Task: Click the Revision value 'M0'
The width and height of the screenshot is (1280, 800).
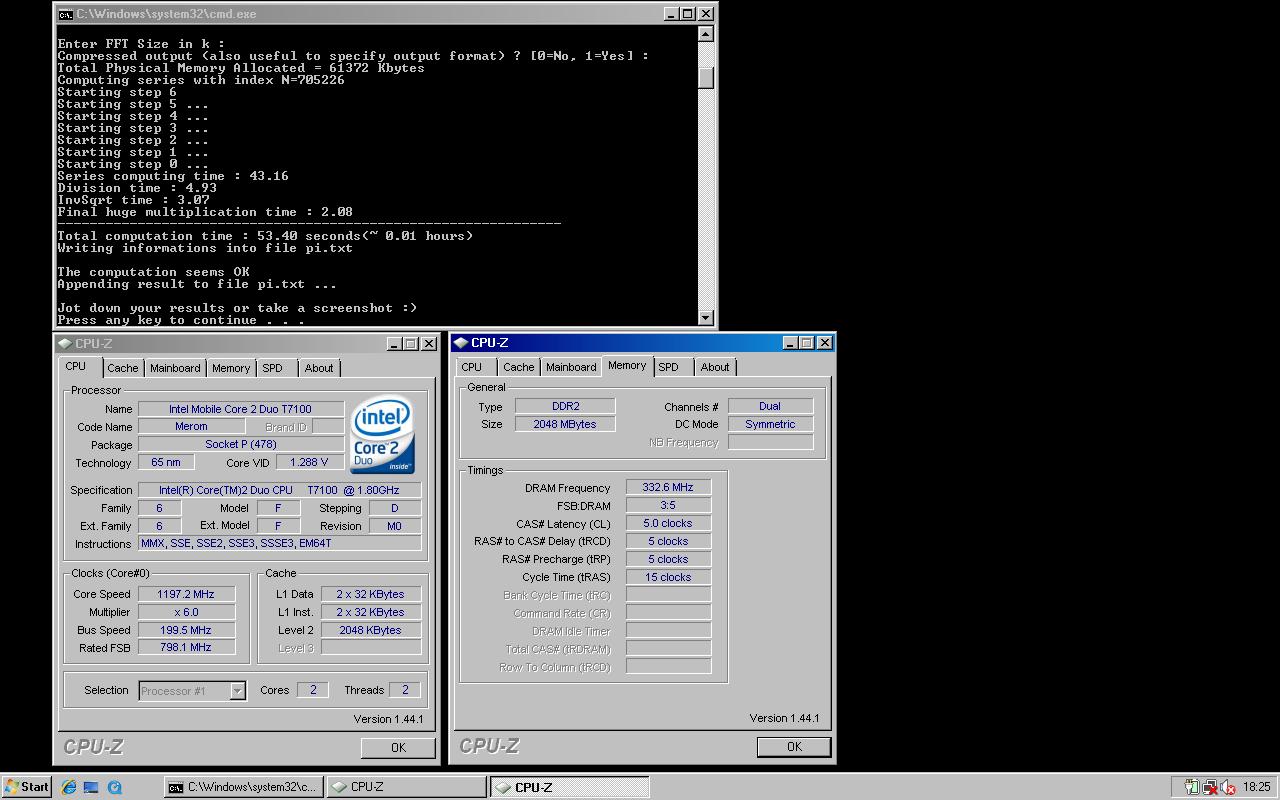Action: [394, 526]
